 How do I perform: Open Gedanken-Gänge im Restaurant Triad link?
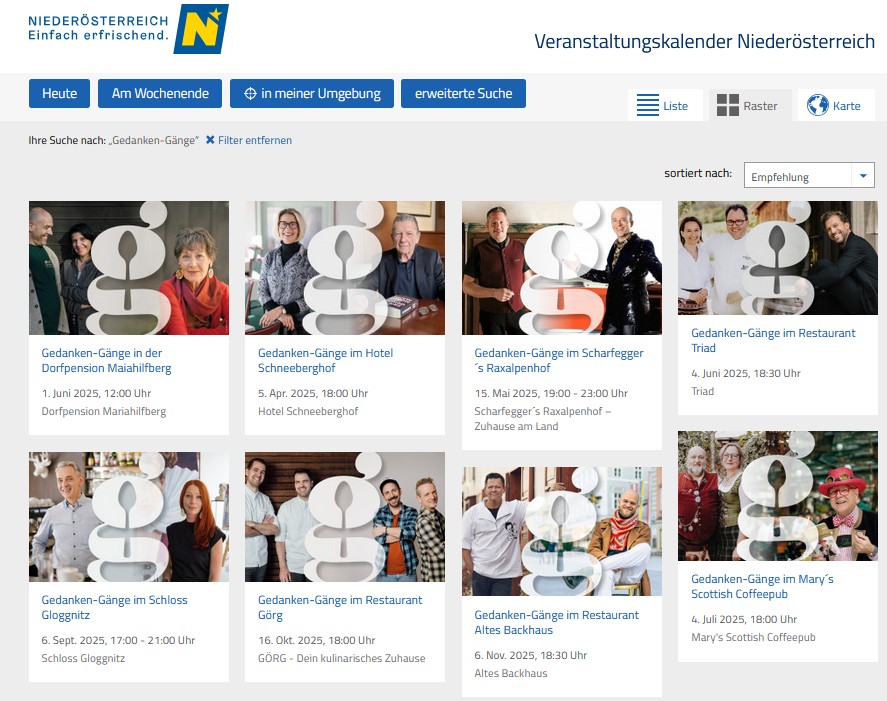click(x=773, y=341)
